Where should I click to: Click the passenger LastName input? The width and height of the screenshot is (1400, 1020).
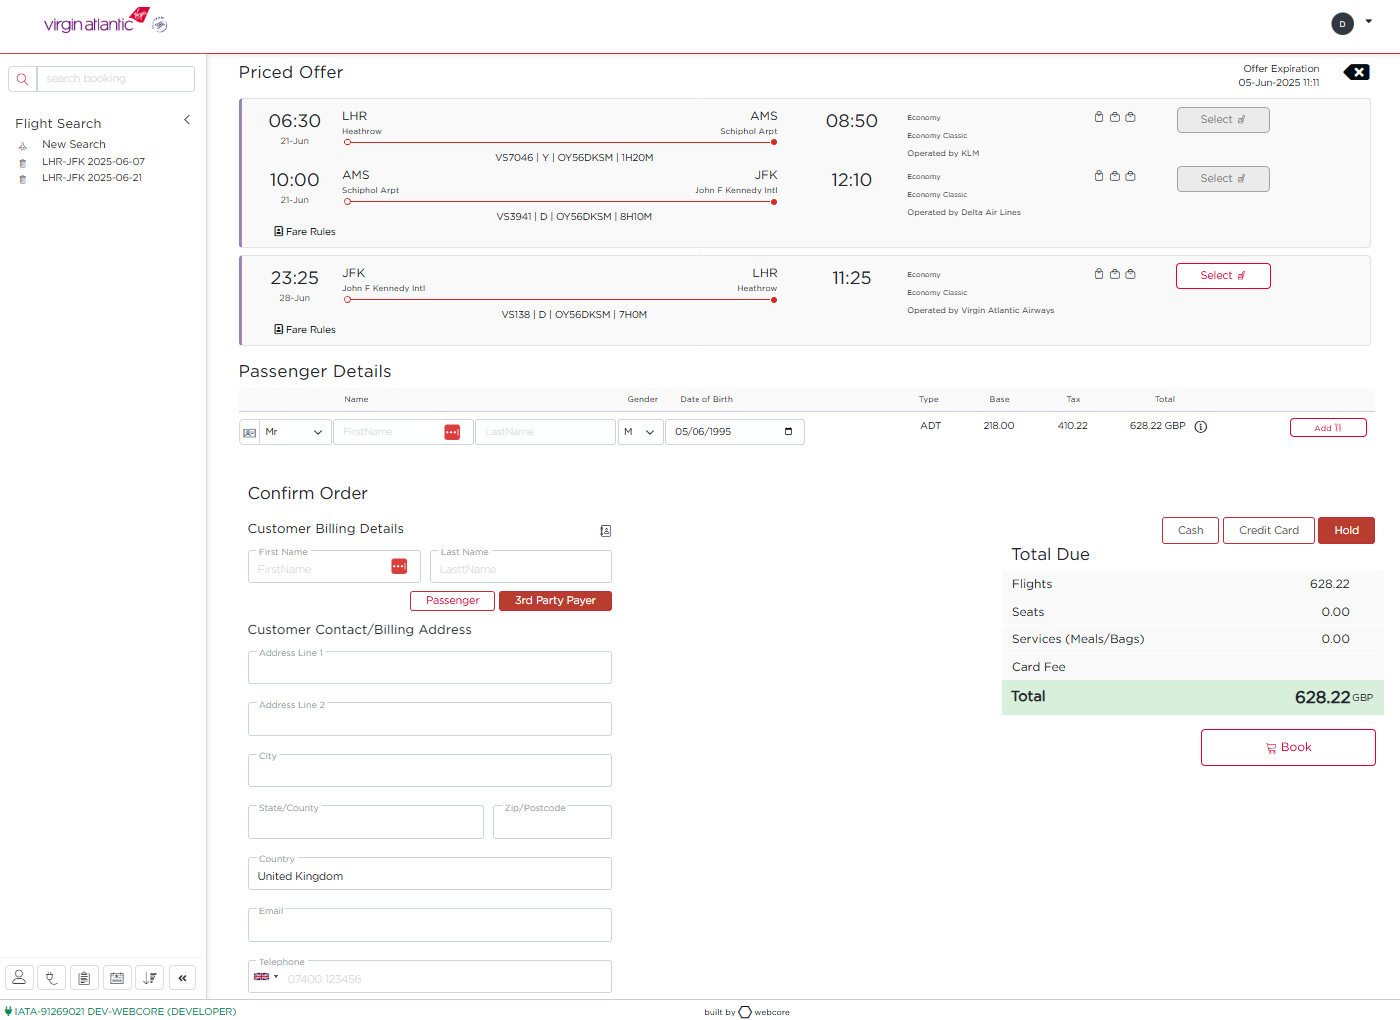[545, 432]
